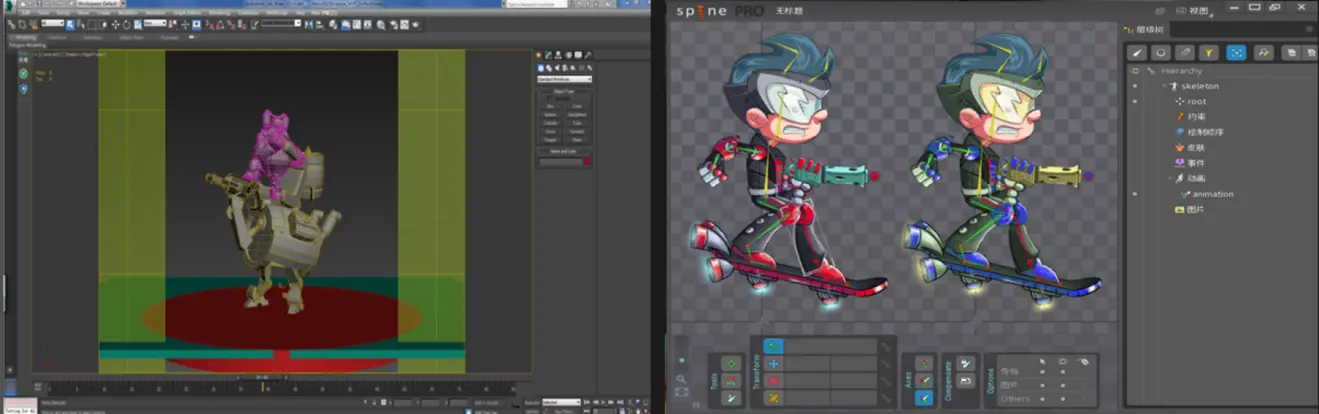
Task: Collapse the 动画 node in Spine tree
Action: (x=1171, y=178)
